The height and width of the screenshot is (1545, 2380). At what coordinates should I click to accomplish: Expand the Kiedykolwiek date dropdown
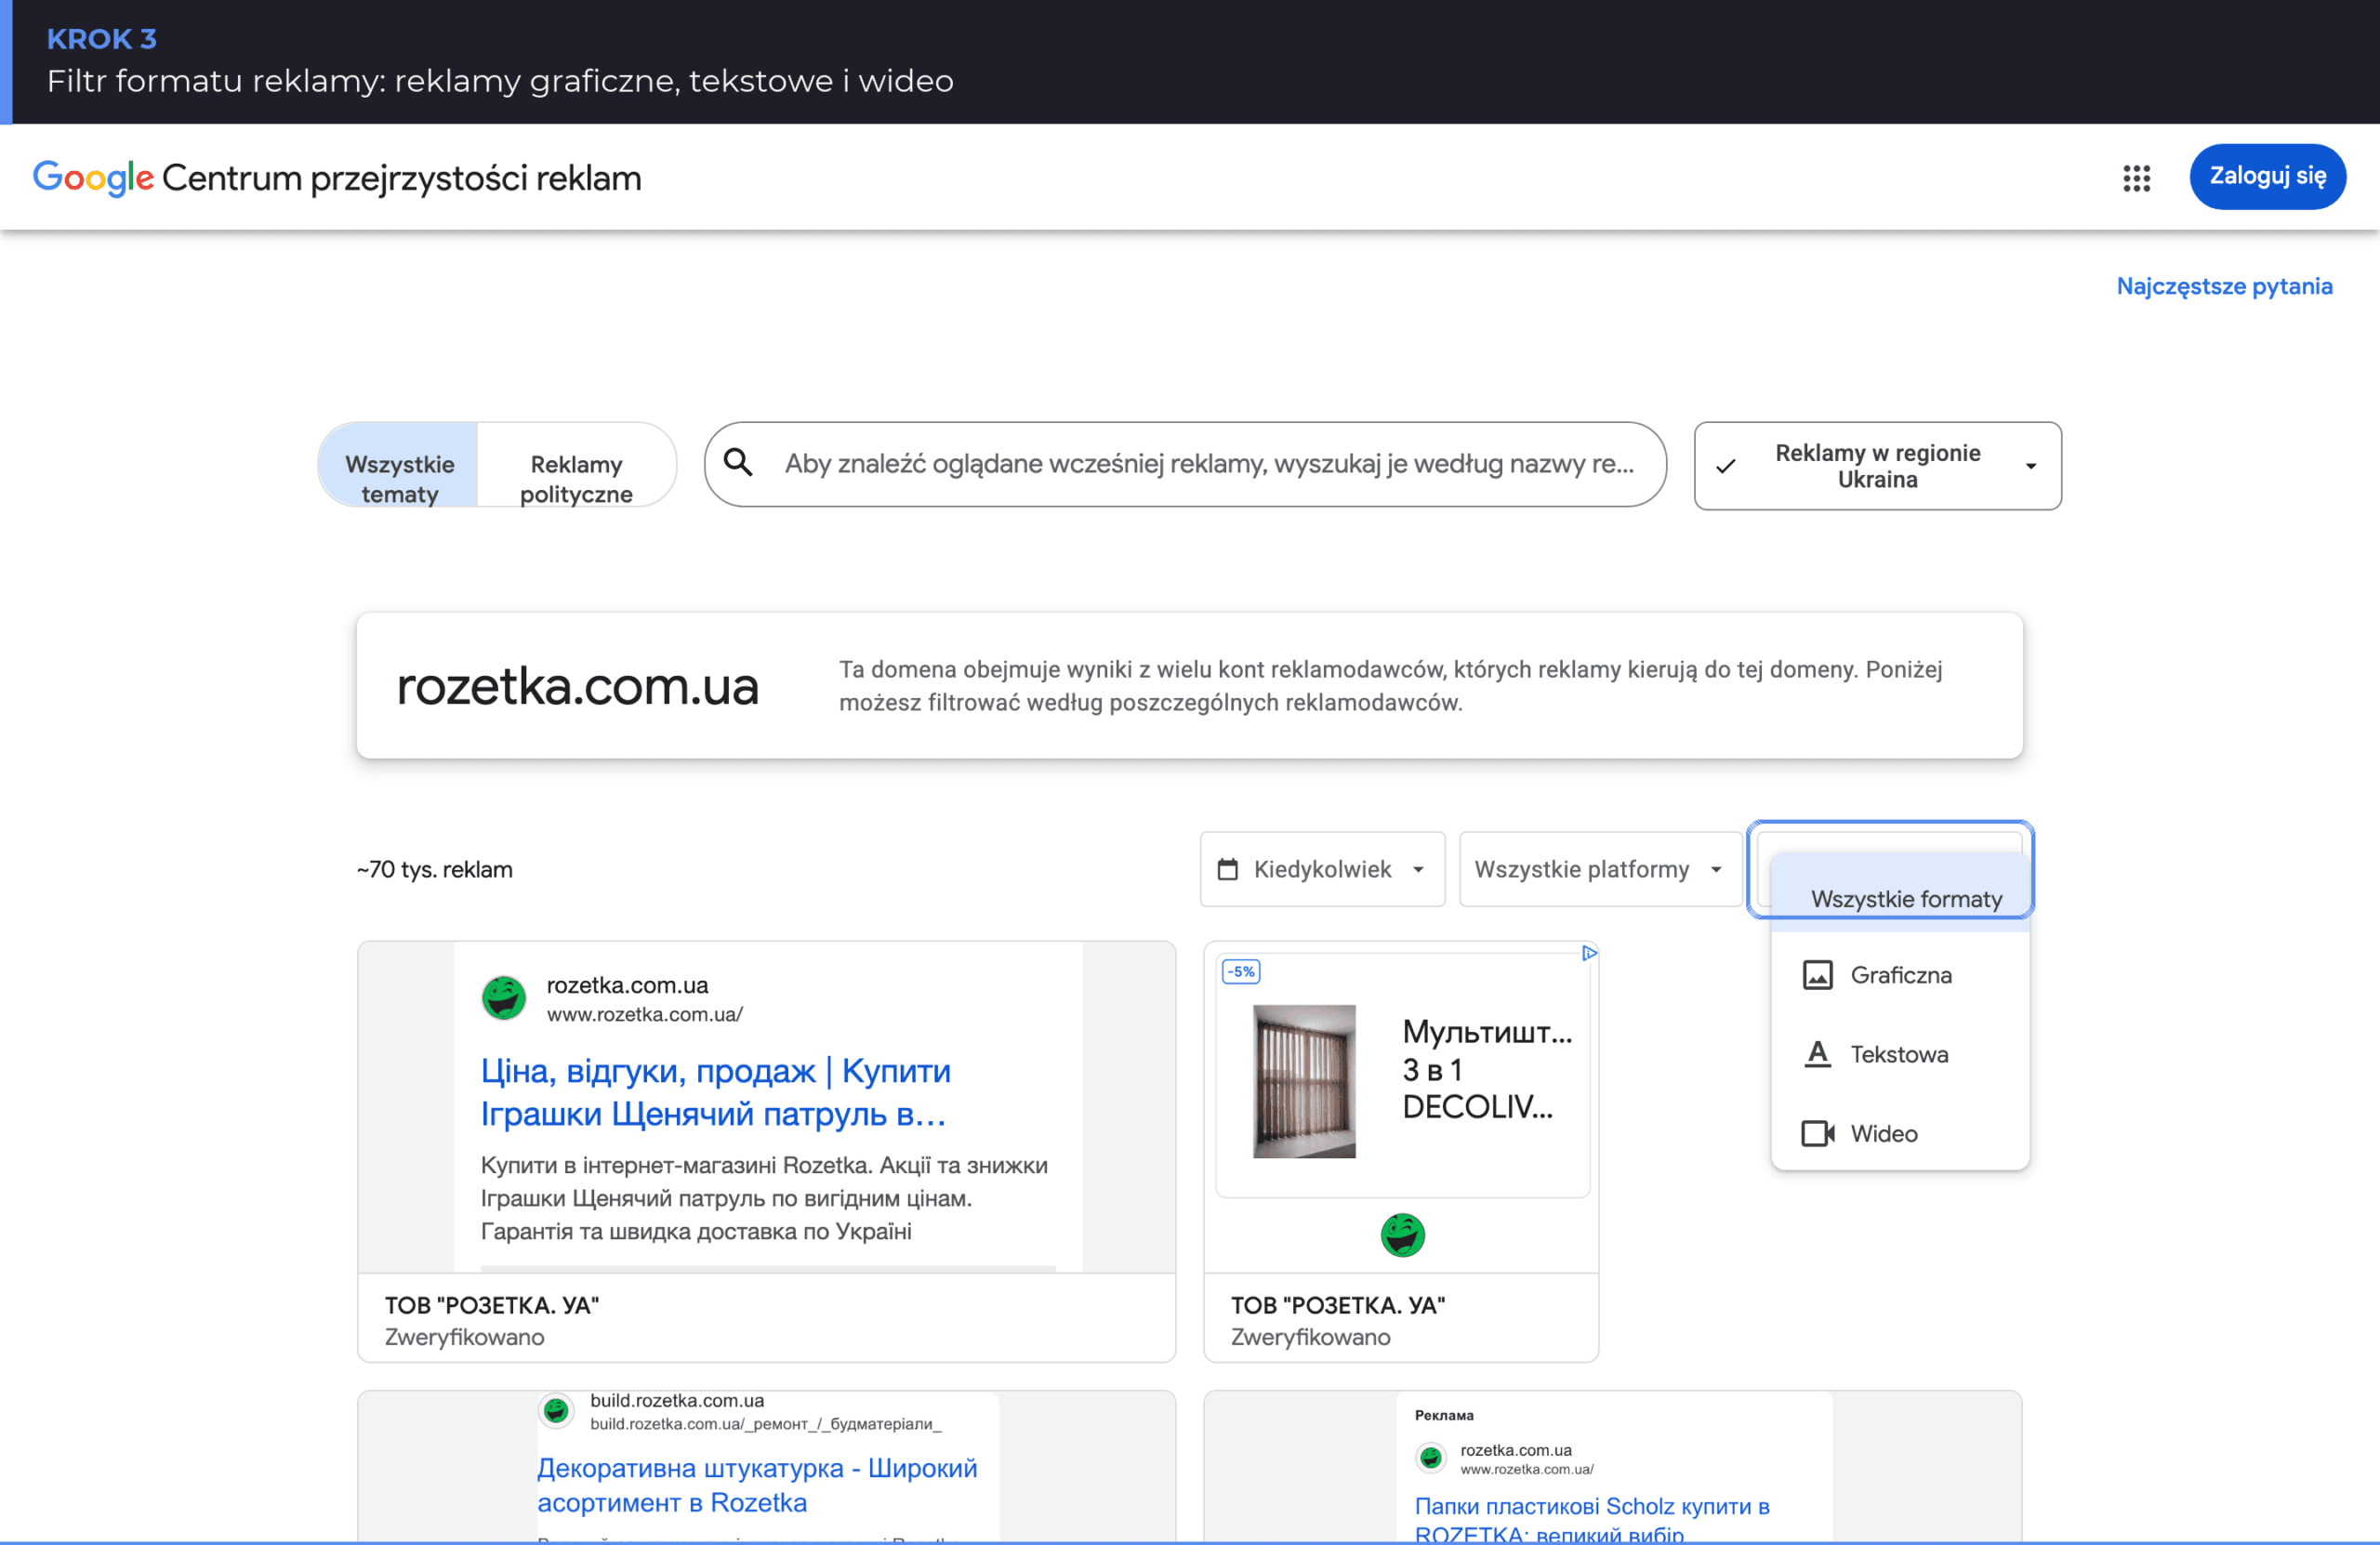click(1322, 869)
